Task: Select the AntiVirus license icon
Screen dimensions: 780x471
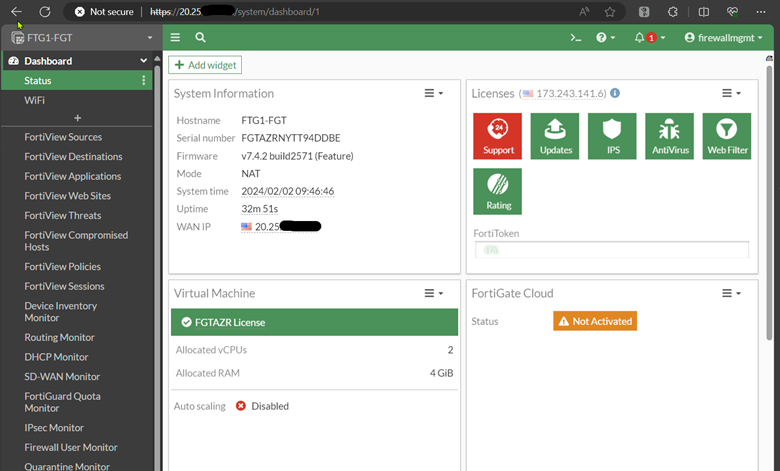Action: point(669,135)
